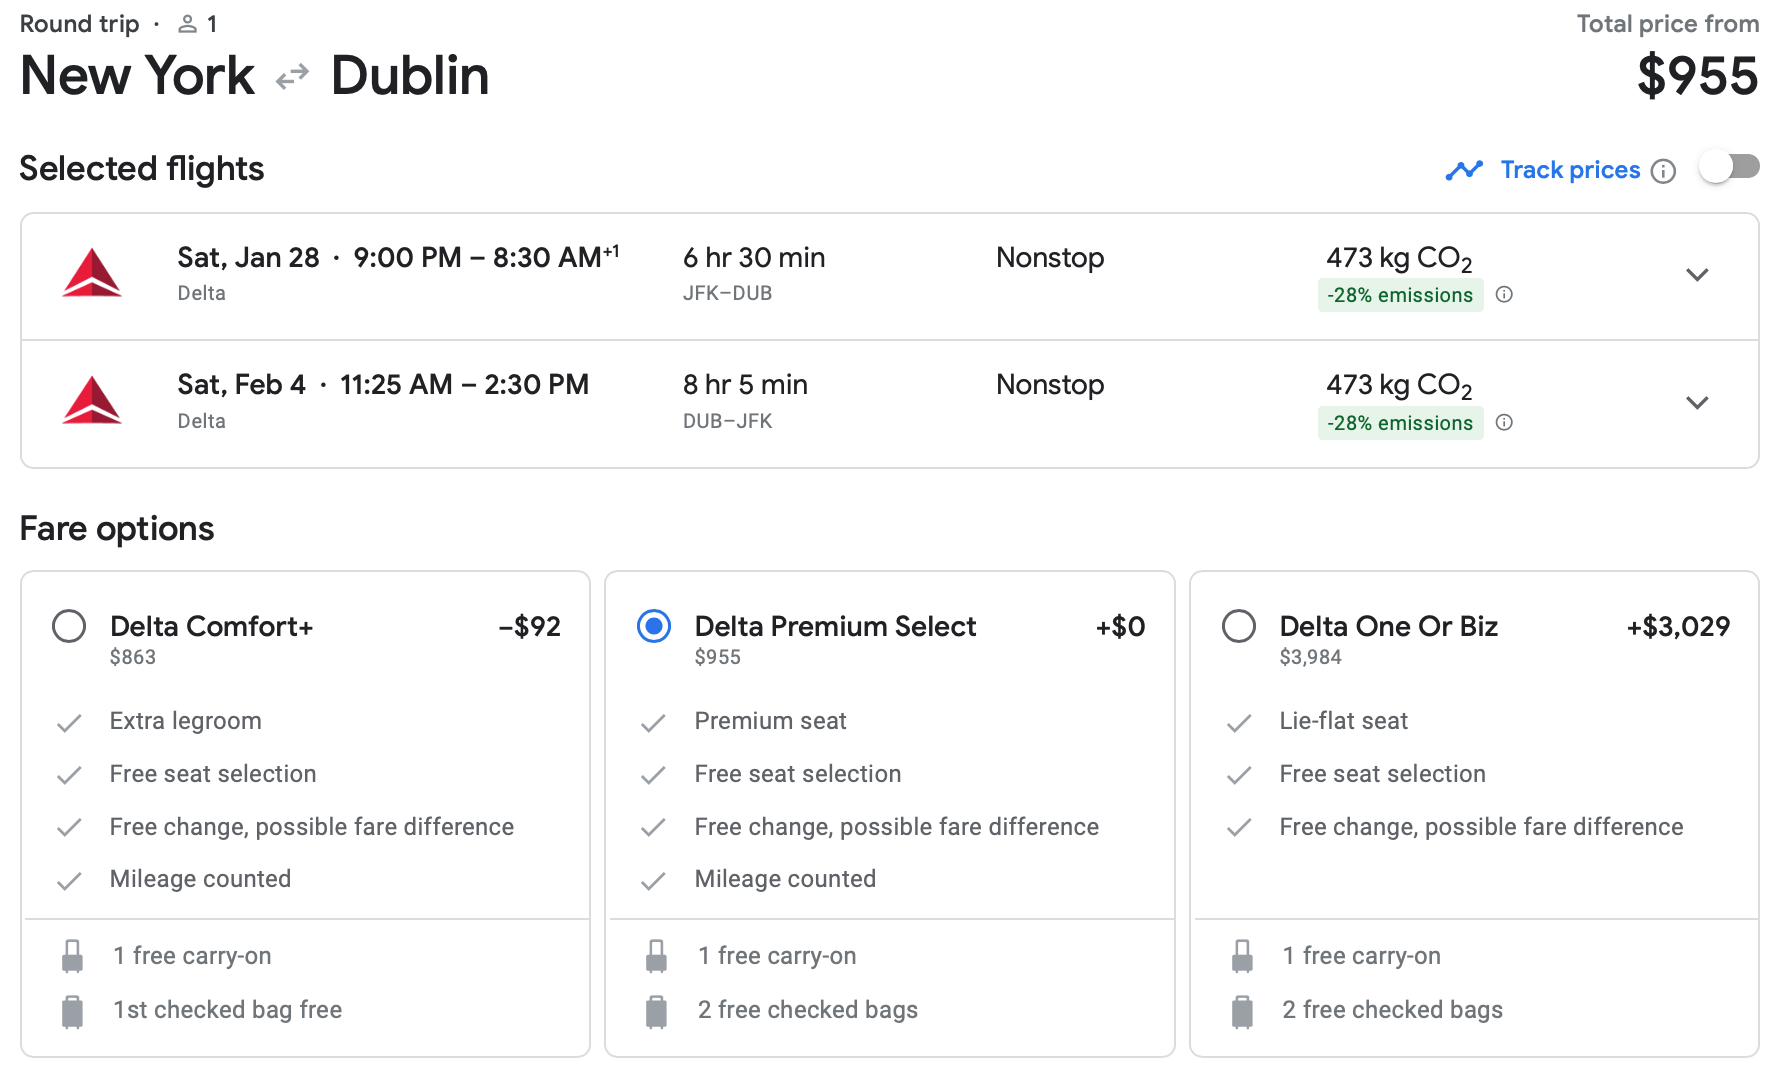Click the Lie-flat seat checkmark icon
Viewport: 1776px width, 1072px height.
pyautogui.click(x=1239, y=723)
